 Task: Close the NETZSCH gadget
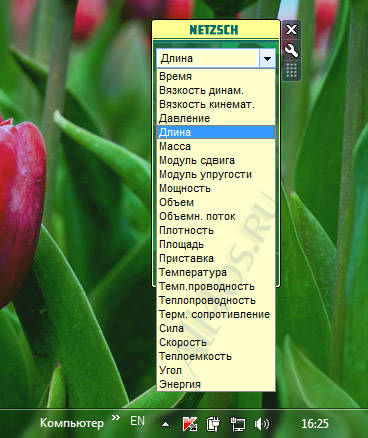[291, 30]
